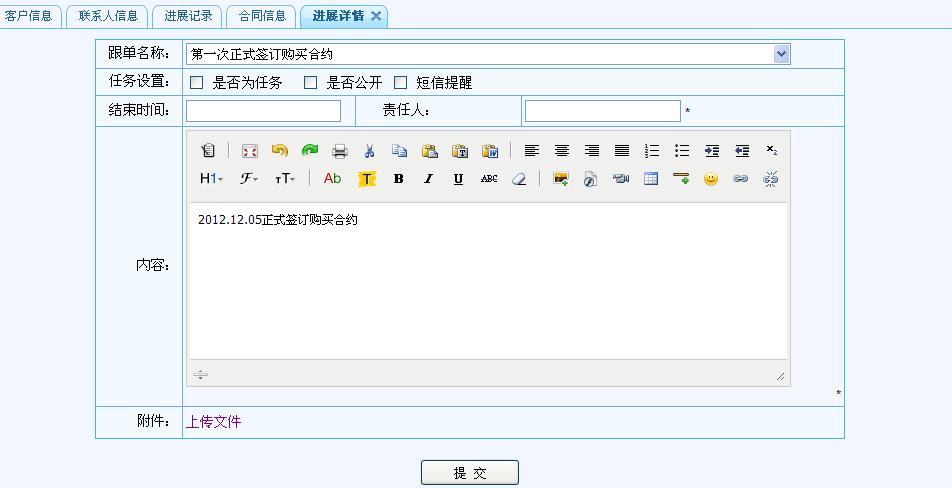Cut selected text with the scissors icon
This screenshot has height=488, width=952.
[369, 151]
